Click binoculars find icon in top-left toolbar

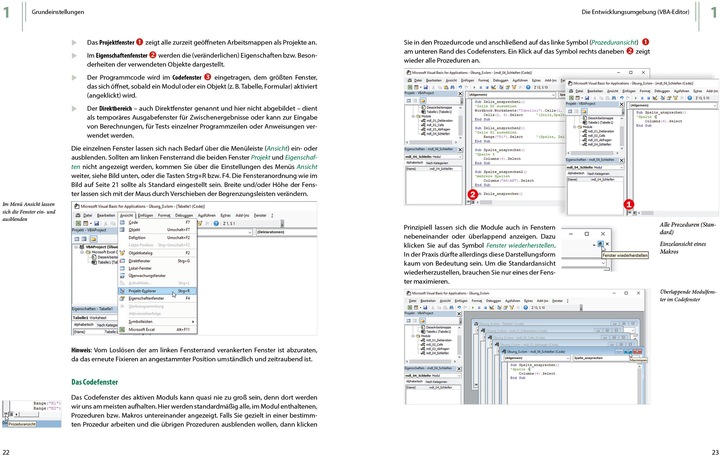coord(452,87)
